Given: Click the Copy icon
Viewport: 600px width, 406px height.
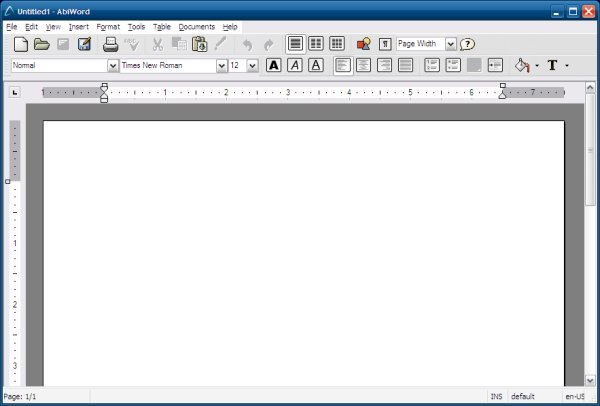Looking at the screenshot, I should click(179, 44).
